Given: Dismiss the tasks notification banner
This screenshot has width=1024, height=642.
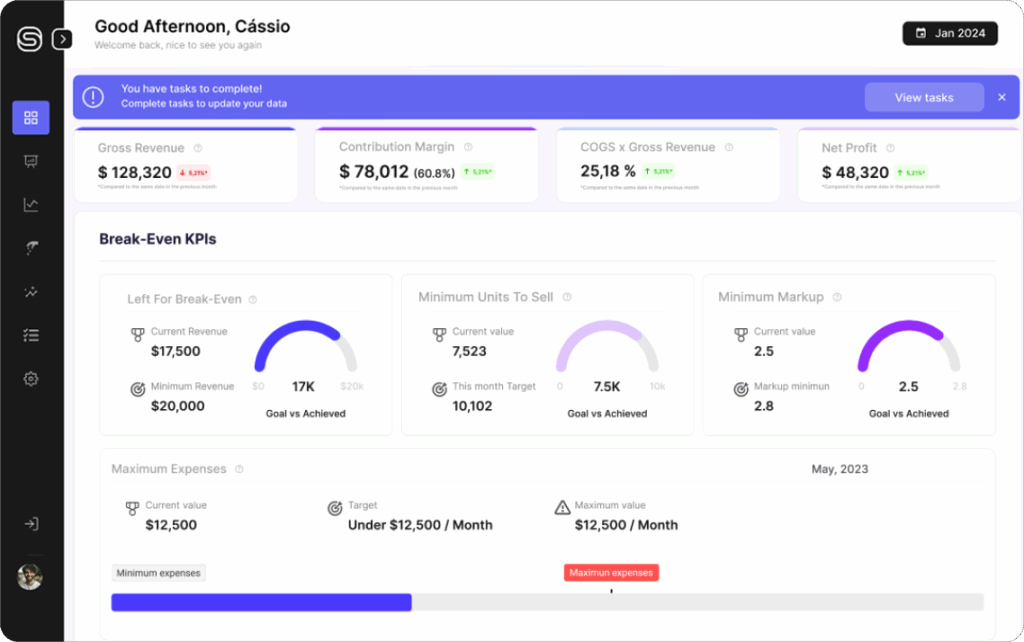Looking at the screenshot, I should pos(1002,97).
